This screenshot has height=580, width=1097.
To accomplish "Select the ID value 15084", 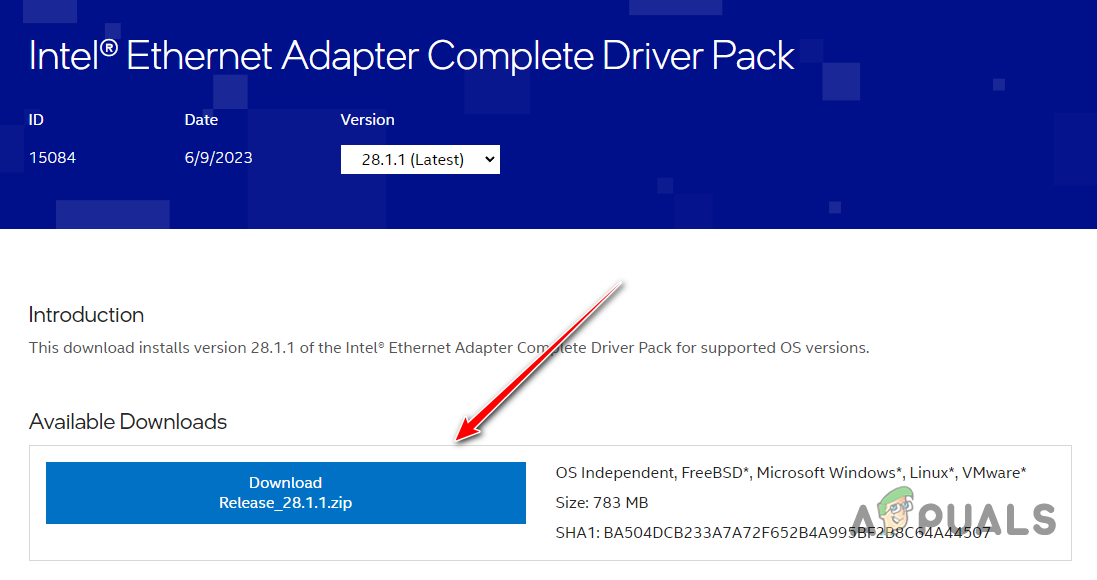I will tap(52, 157).
